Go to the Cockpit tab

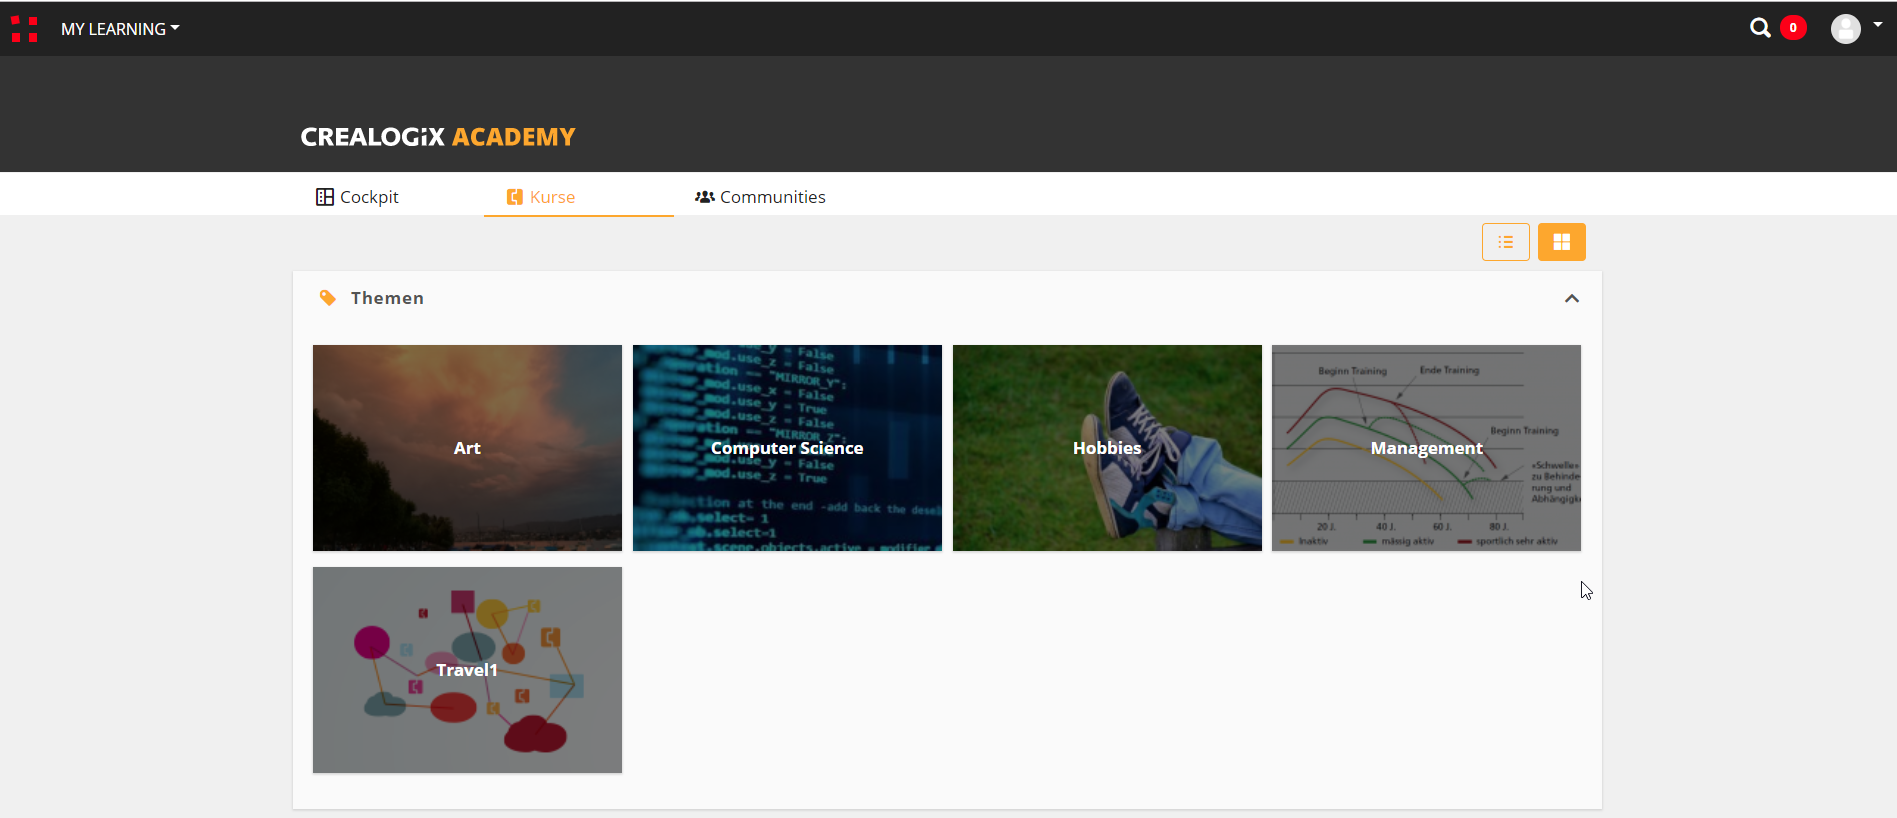click(x=369, y=197)
